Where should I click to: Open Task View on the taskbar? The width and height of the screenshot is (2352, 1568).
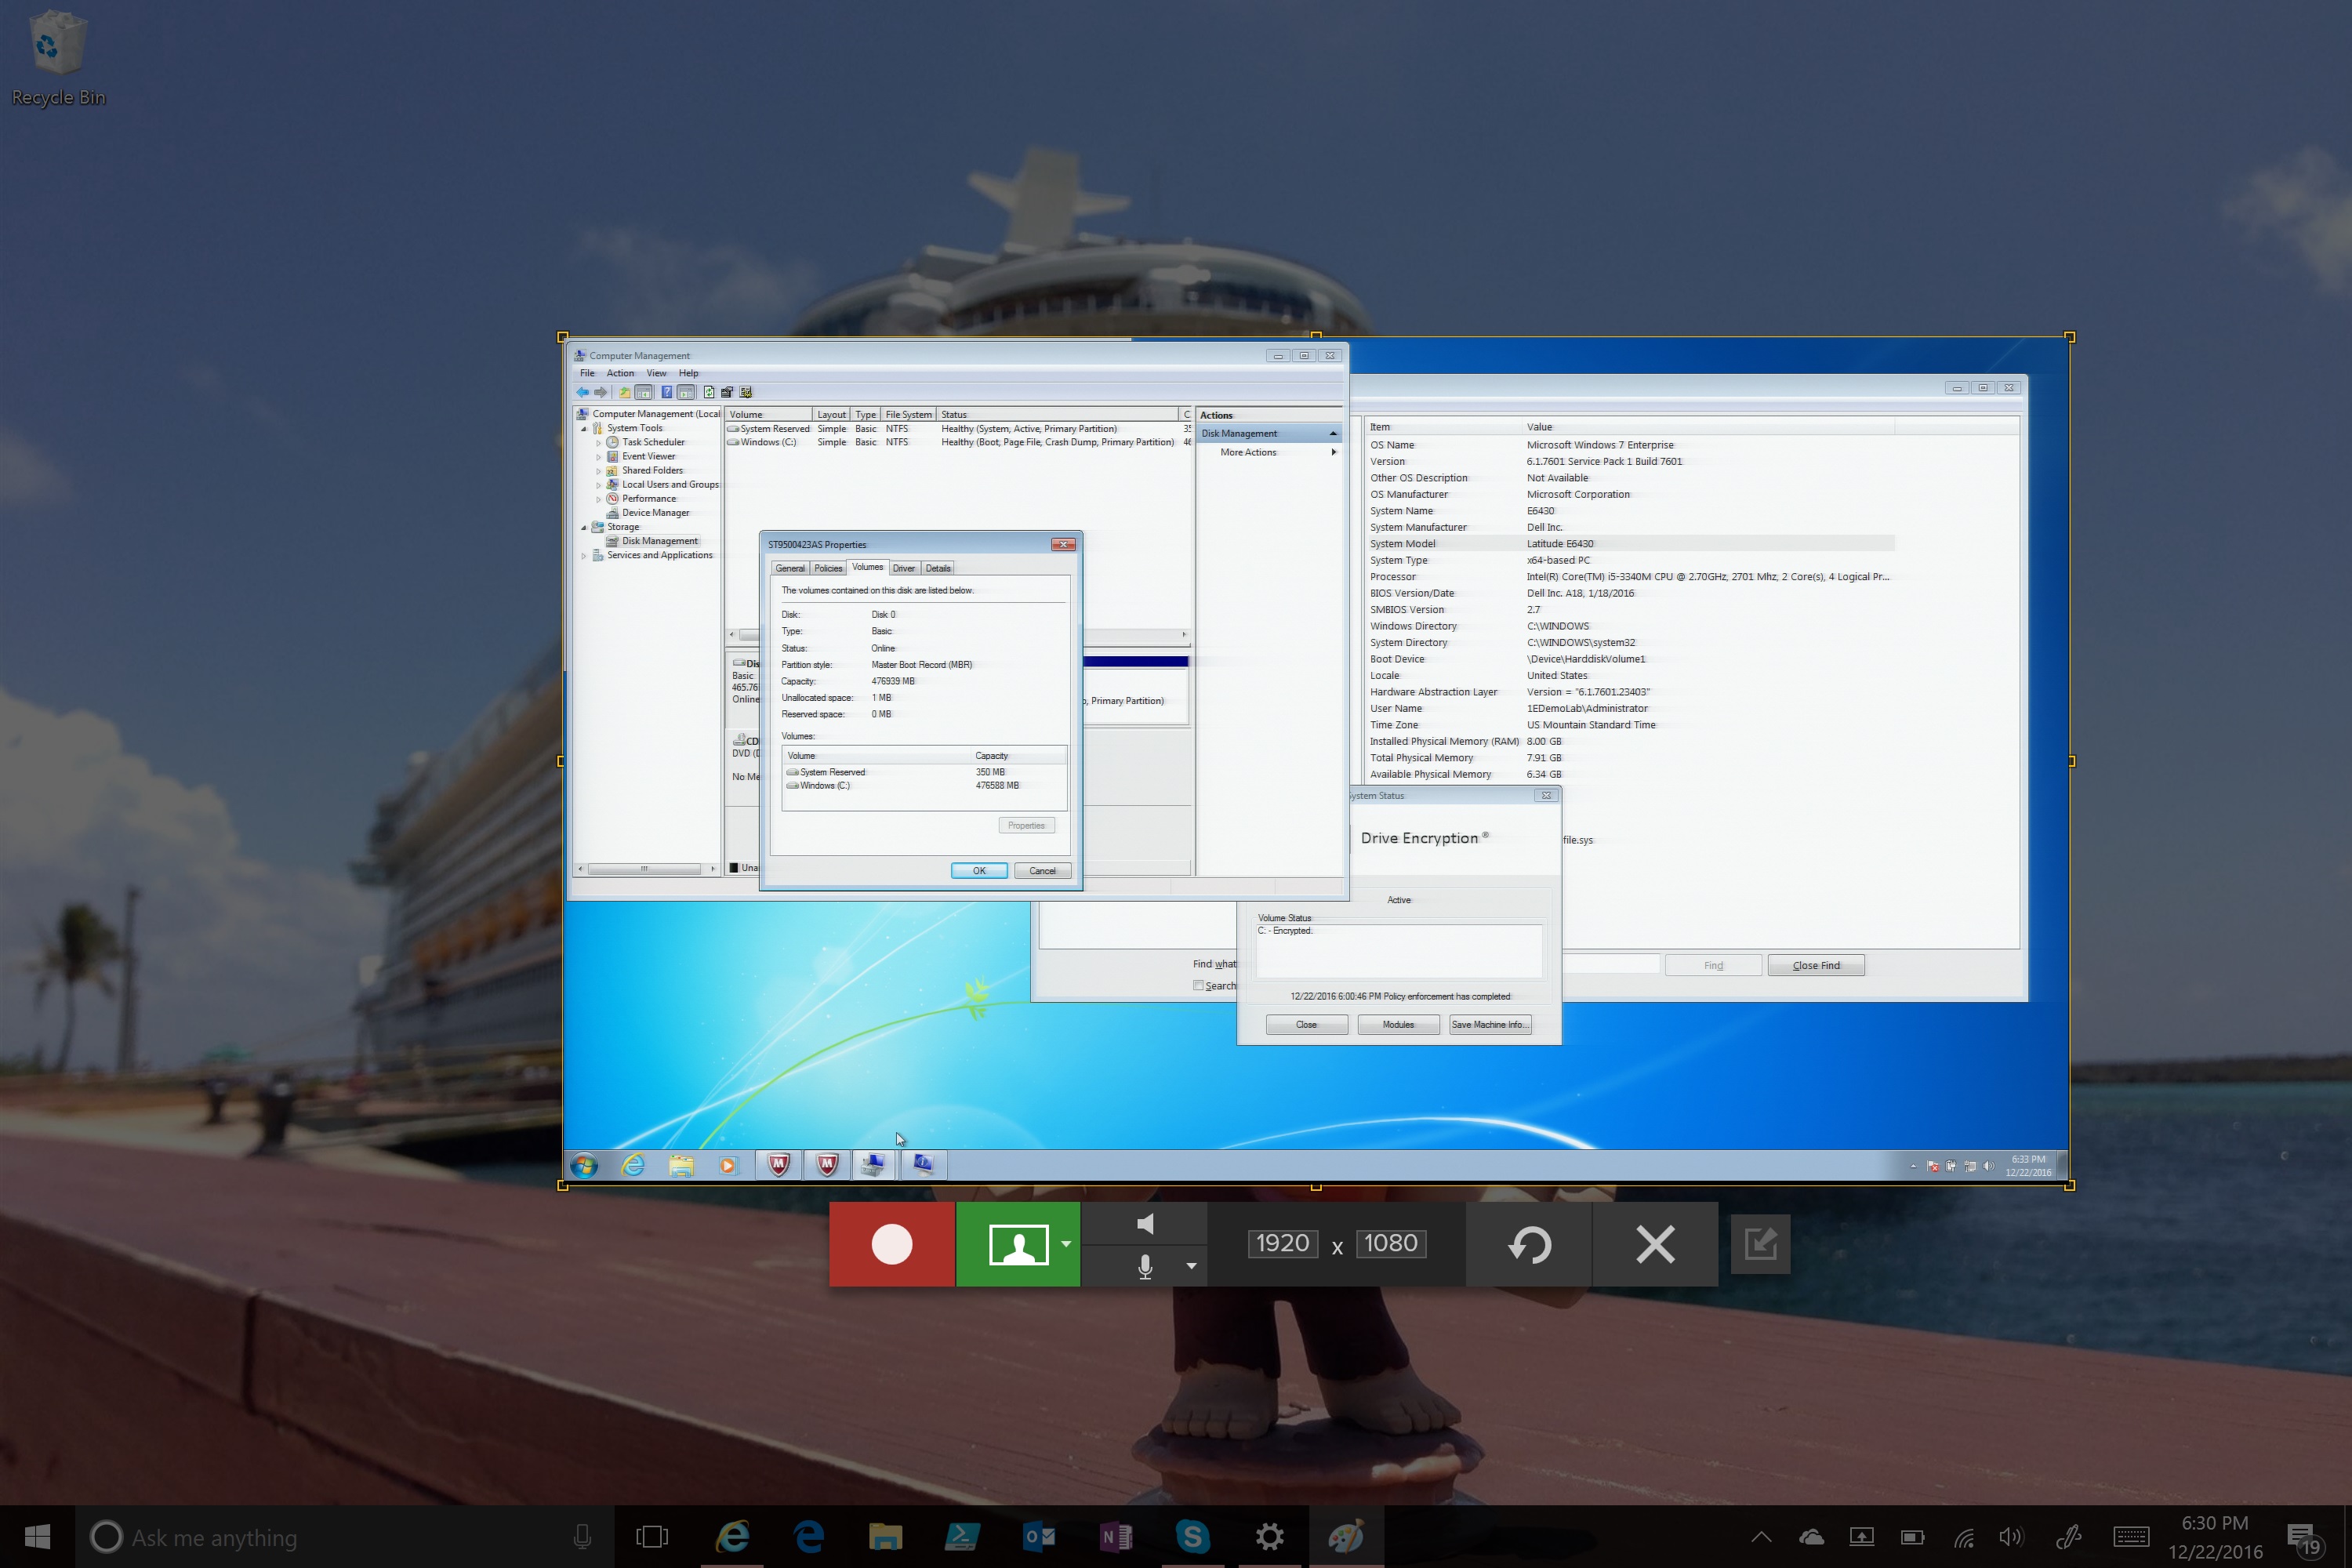point(652,1536)
